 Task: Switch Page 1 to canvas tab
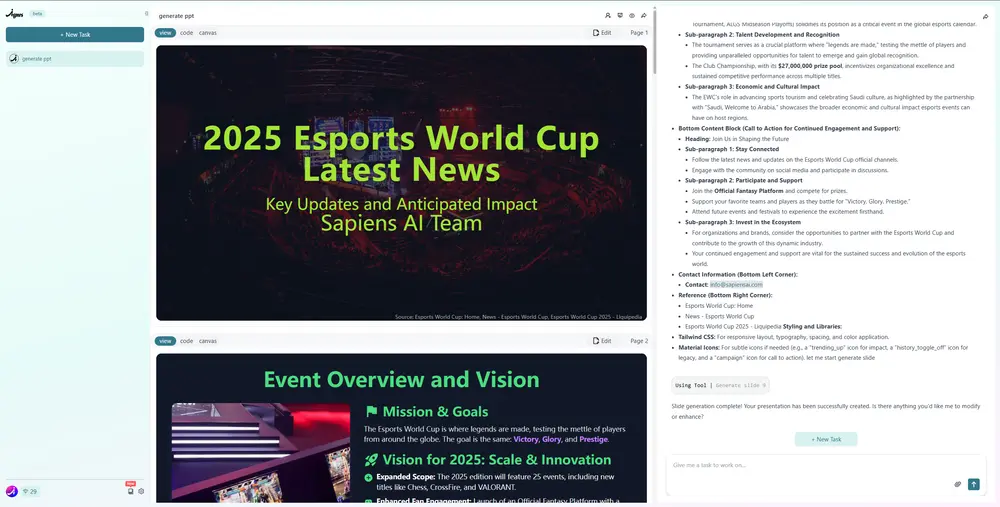(208, 33)
